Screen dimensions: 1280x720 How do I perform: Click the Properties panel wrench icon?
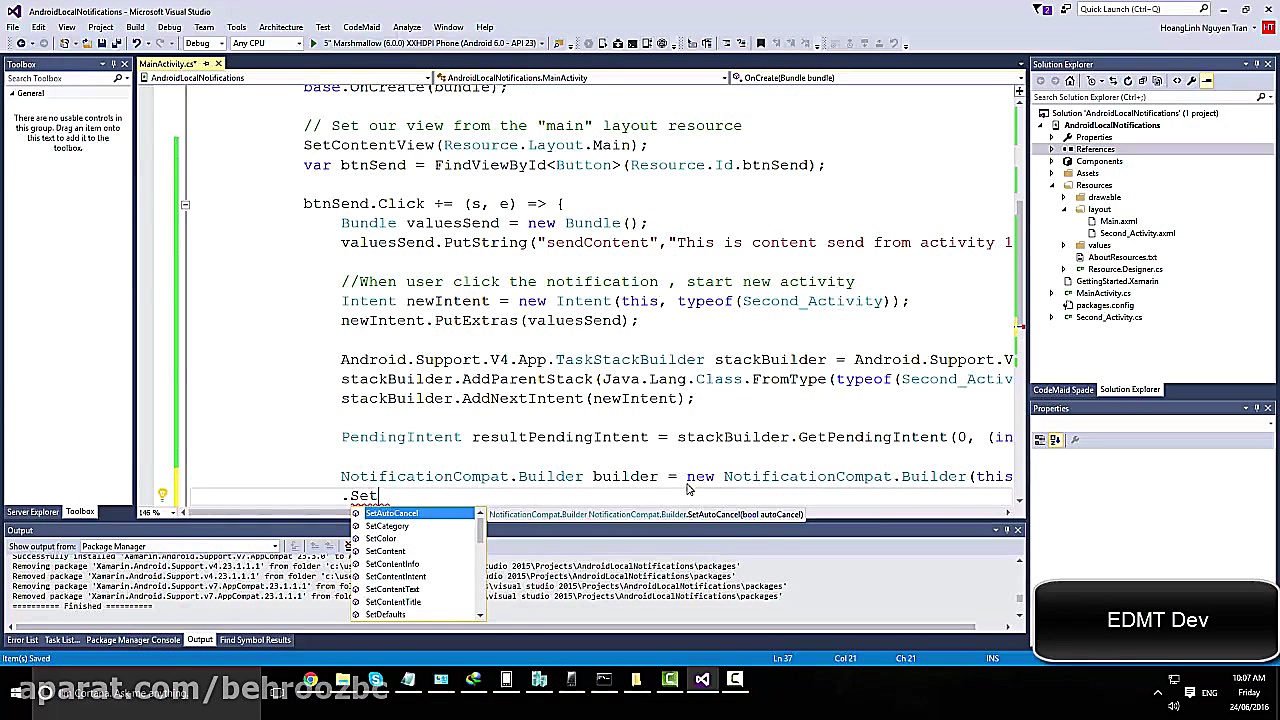1075,440
